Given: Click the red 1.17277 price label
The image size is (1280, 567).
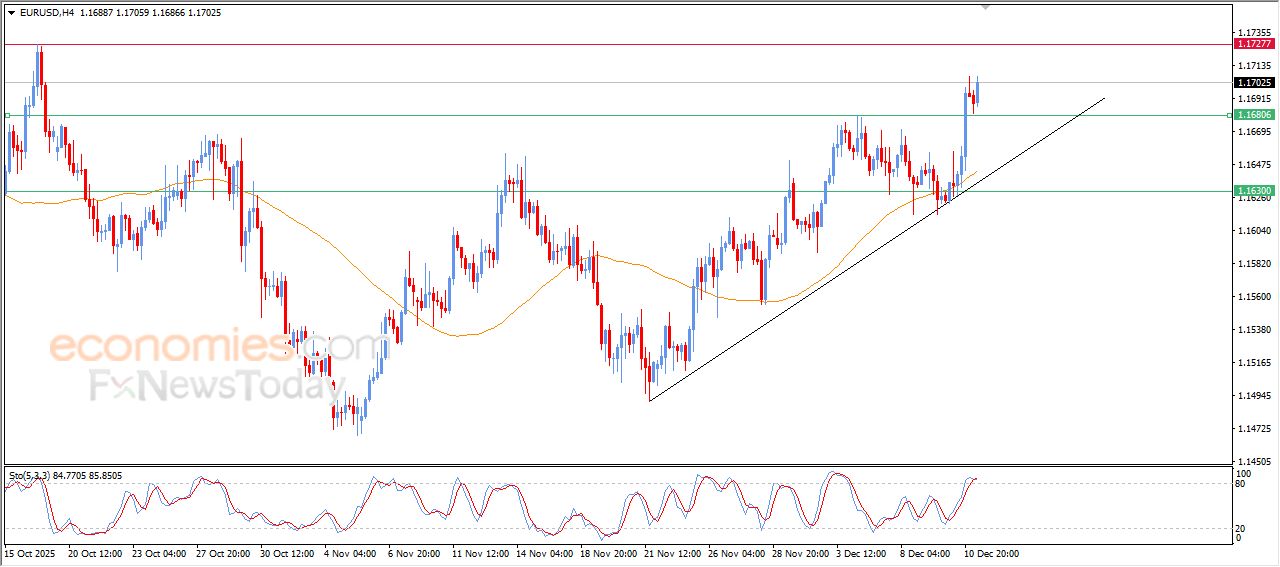Looking at the screenshot, I should click(1254, 44).
